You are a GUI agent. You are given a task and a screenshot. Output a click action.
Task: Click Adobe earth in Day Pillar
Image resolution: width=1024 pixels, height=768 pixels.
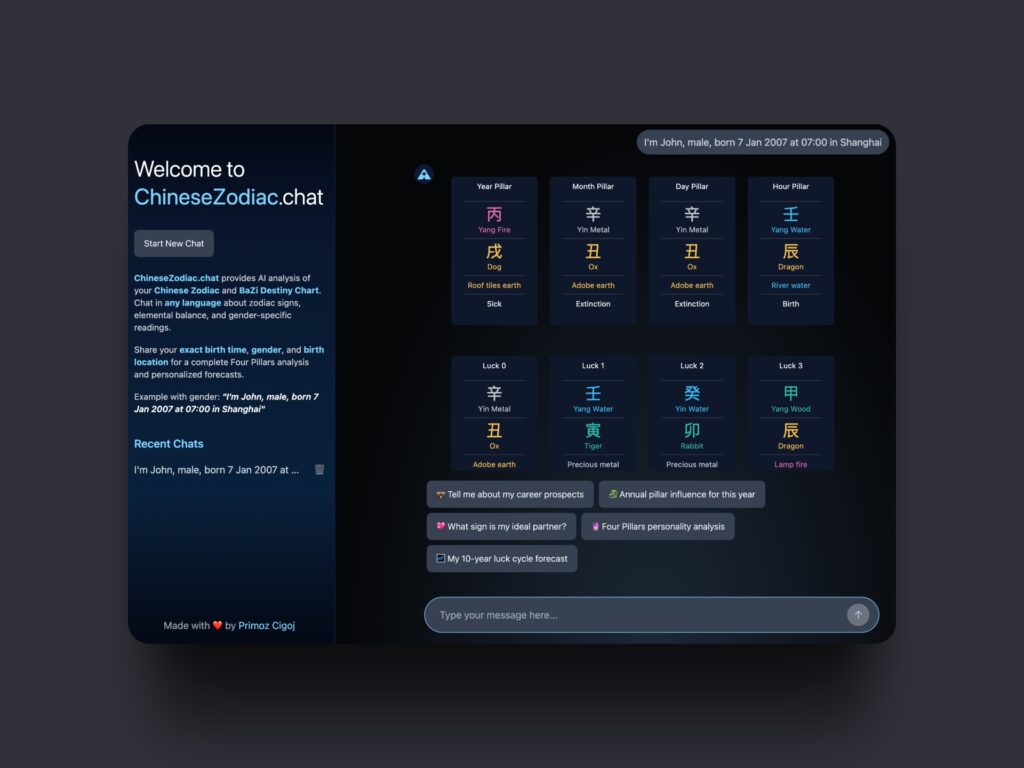point(692,285)
